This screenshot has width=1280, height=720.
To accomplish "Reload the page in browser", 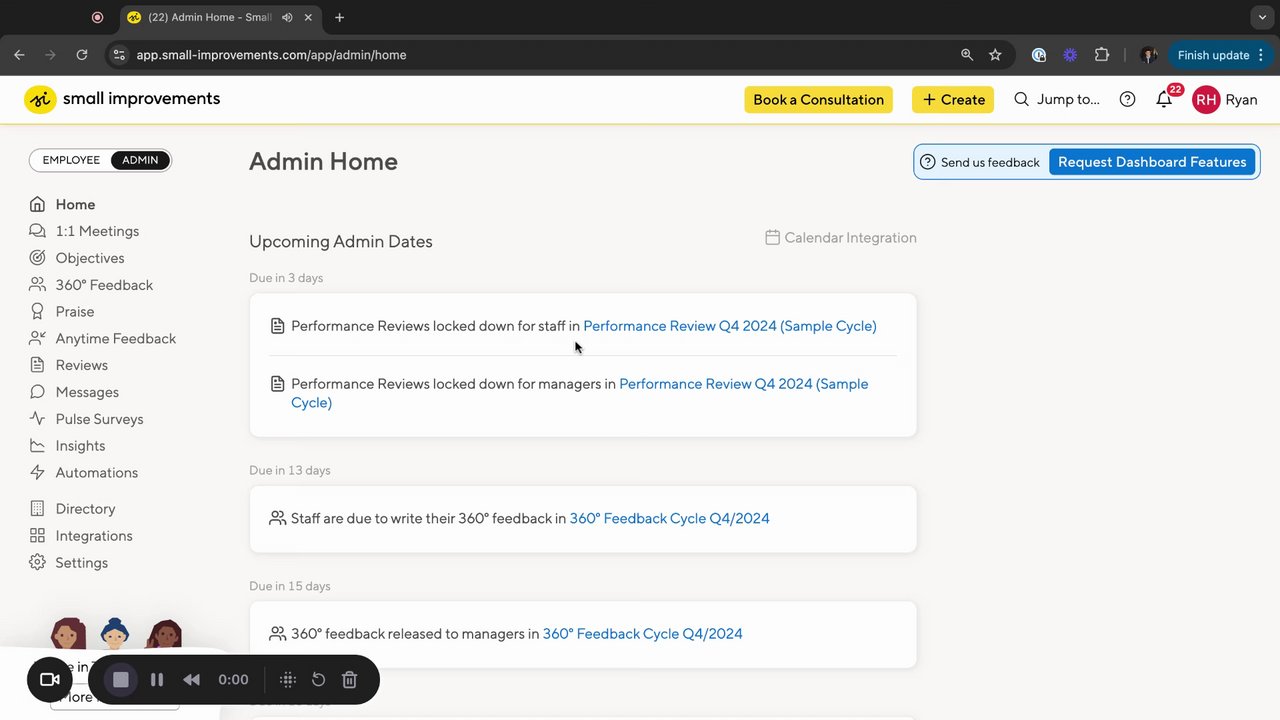I will pos(82,55).
